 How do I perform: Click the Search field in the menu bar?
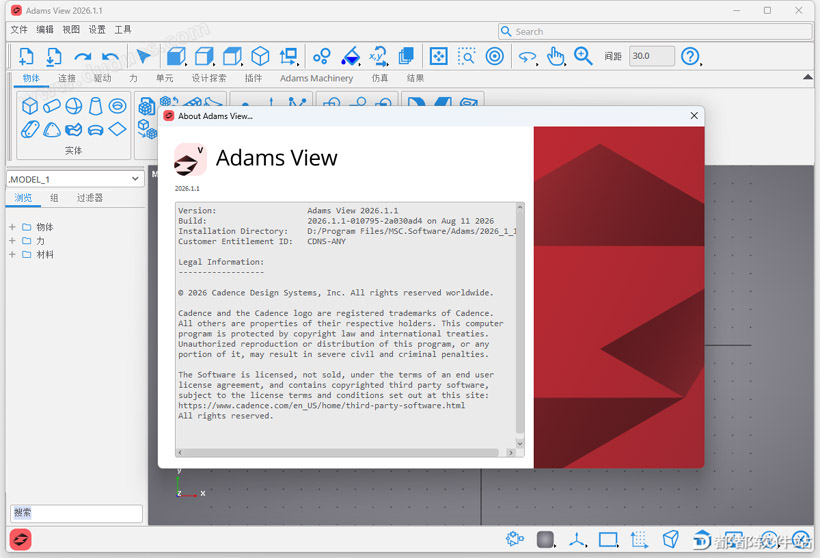655,31
